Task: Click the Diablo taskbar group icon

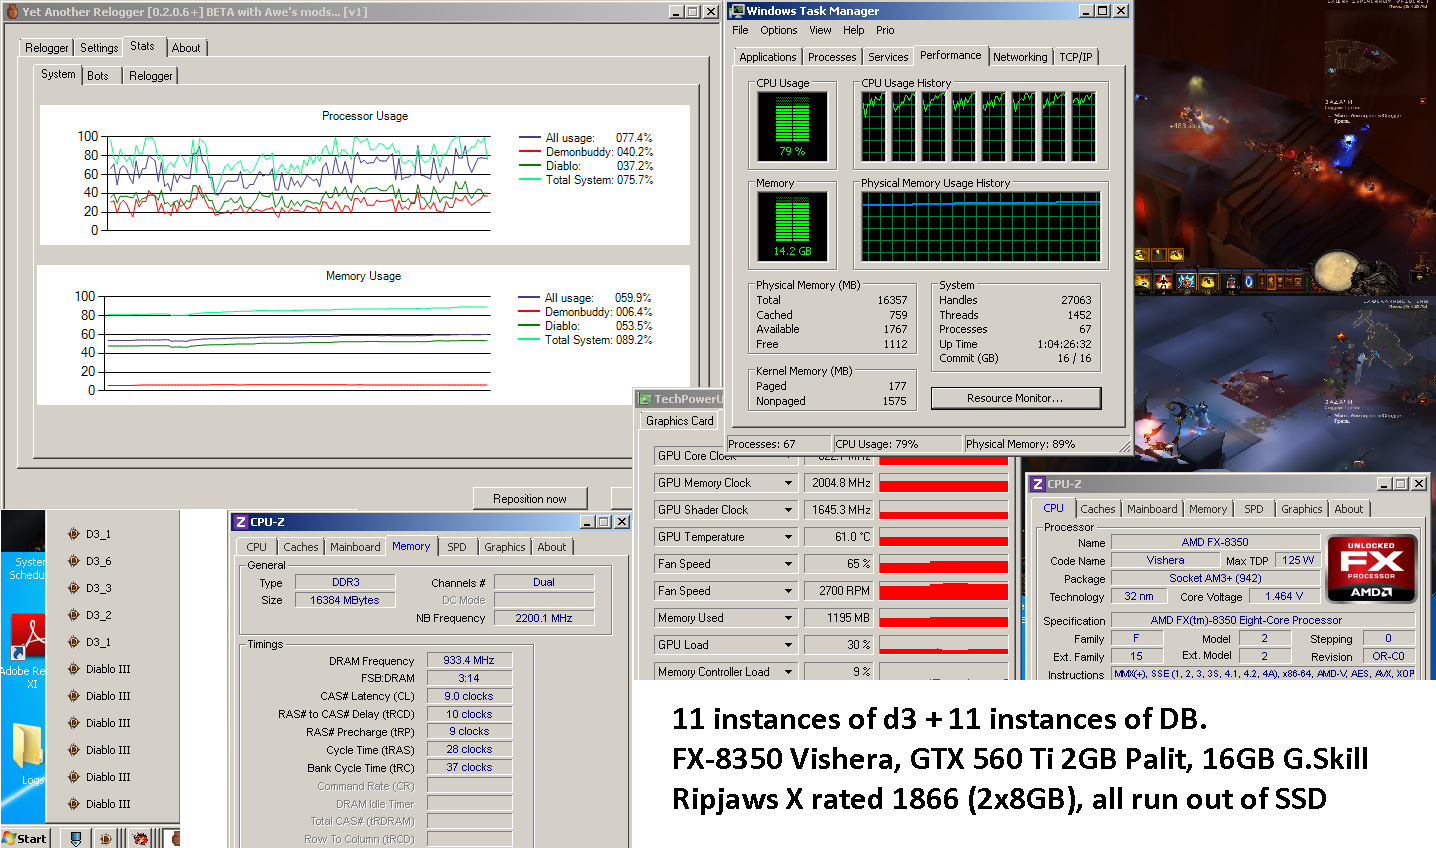Action: pyautogui.click(x=106, y=838)
